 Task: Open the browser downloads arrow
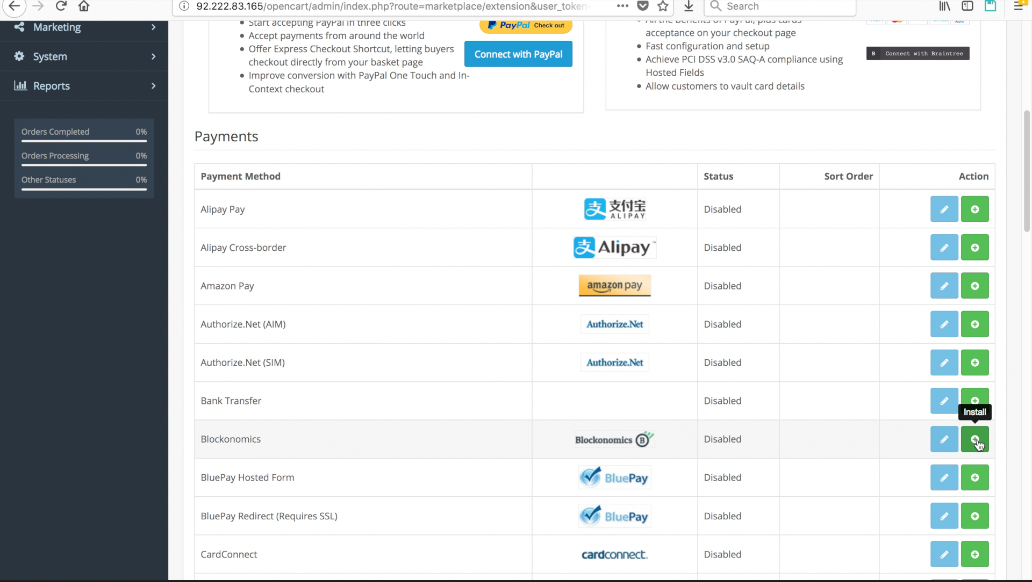pos(688,6)
